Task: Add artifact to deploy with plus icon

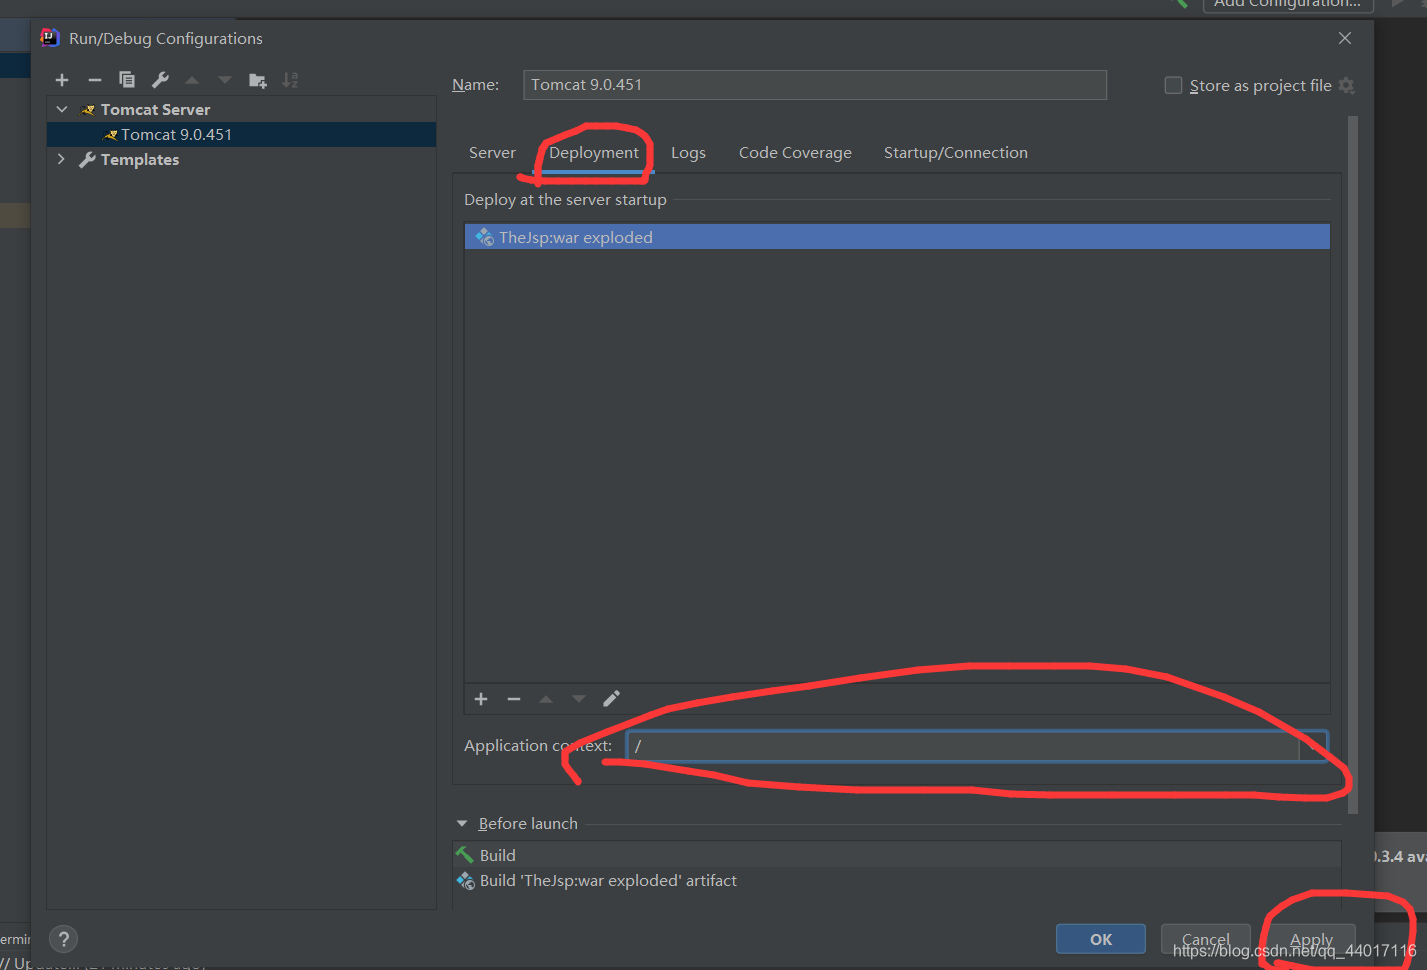Action: pyautogui.click(x=481, y=699)
